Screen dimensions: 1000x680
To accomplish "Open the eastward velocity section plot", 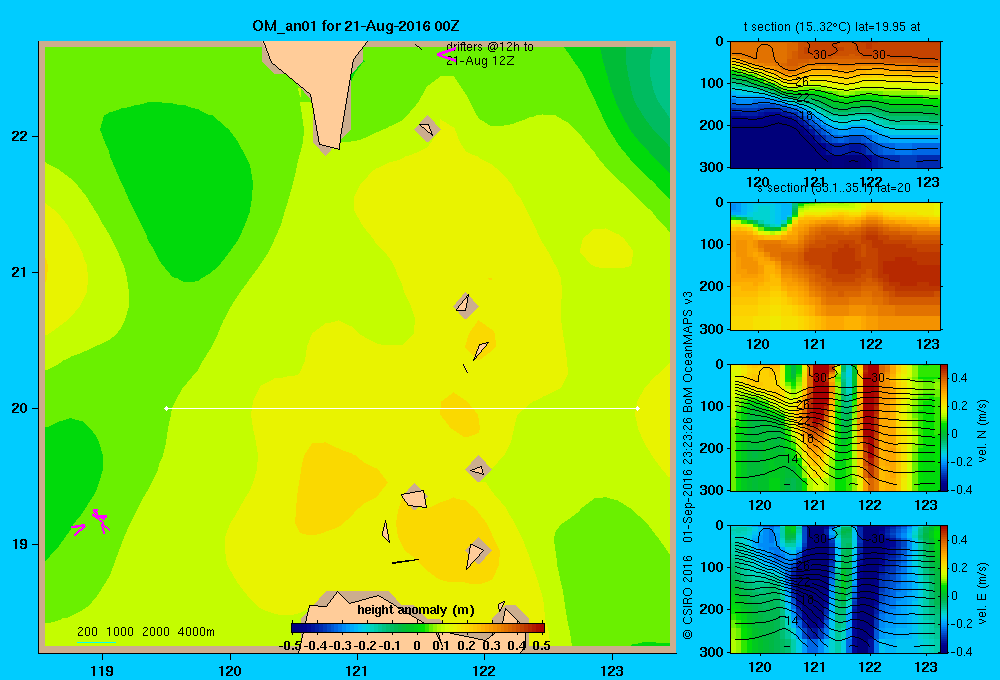I will 835,589.
